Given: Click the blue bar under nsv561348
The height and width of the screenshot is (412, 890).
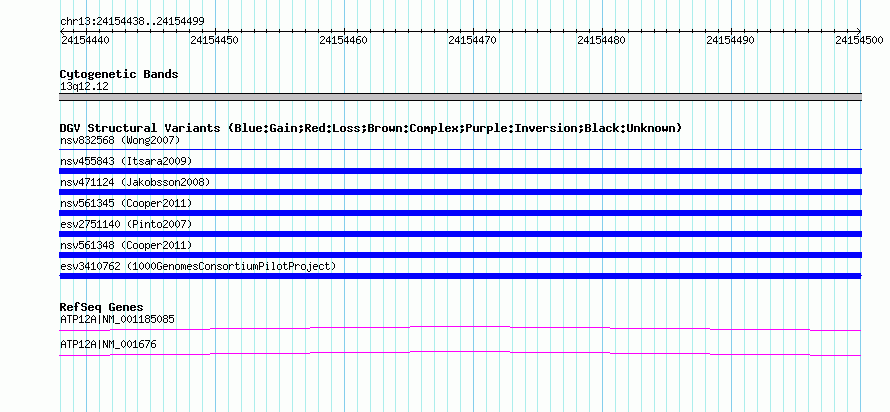Looking at the screenshot, I should point(460,255).
